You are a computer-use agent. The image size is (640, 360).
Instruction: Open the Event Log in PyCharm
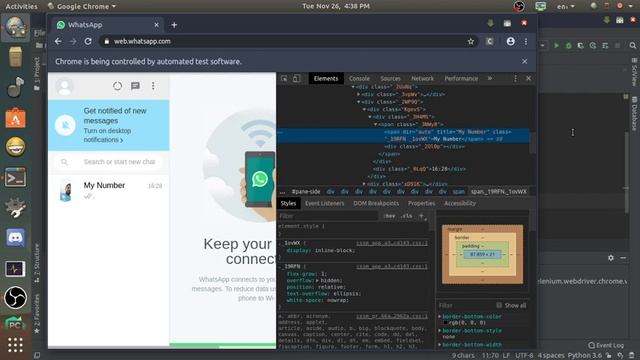606,345
